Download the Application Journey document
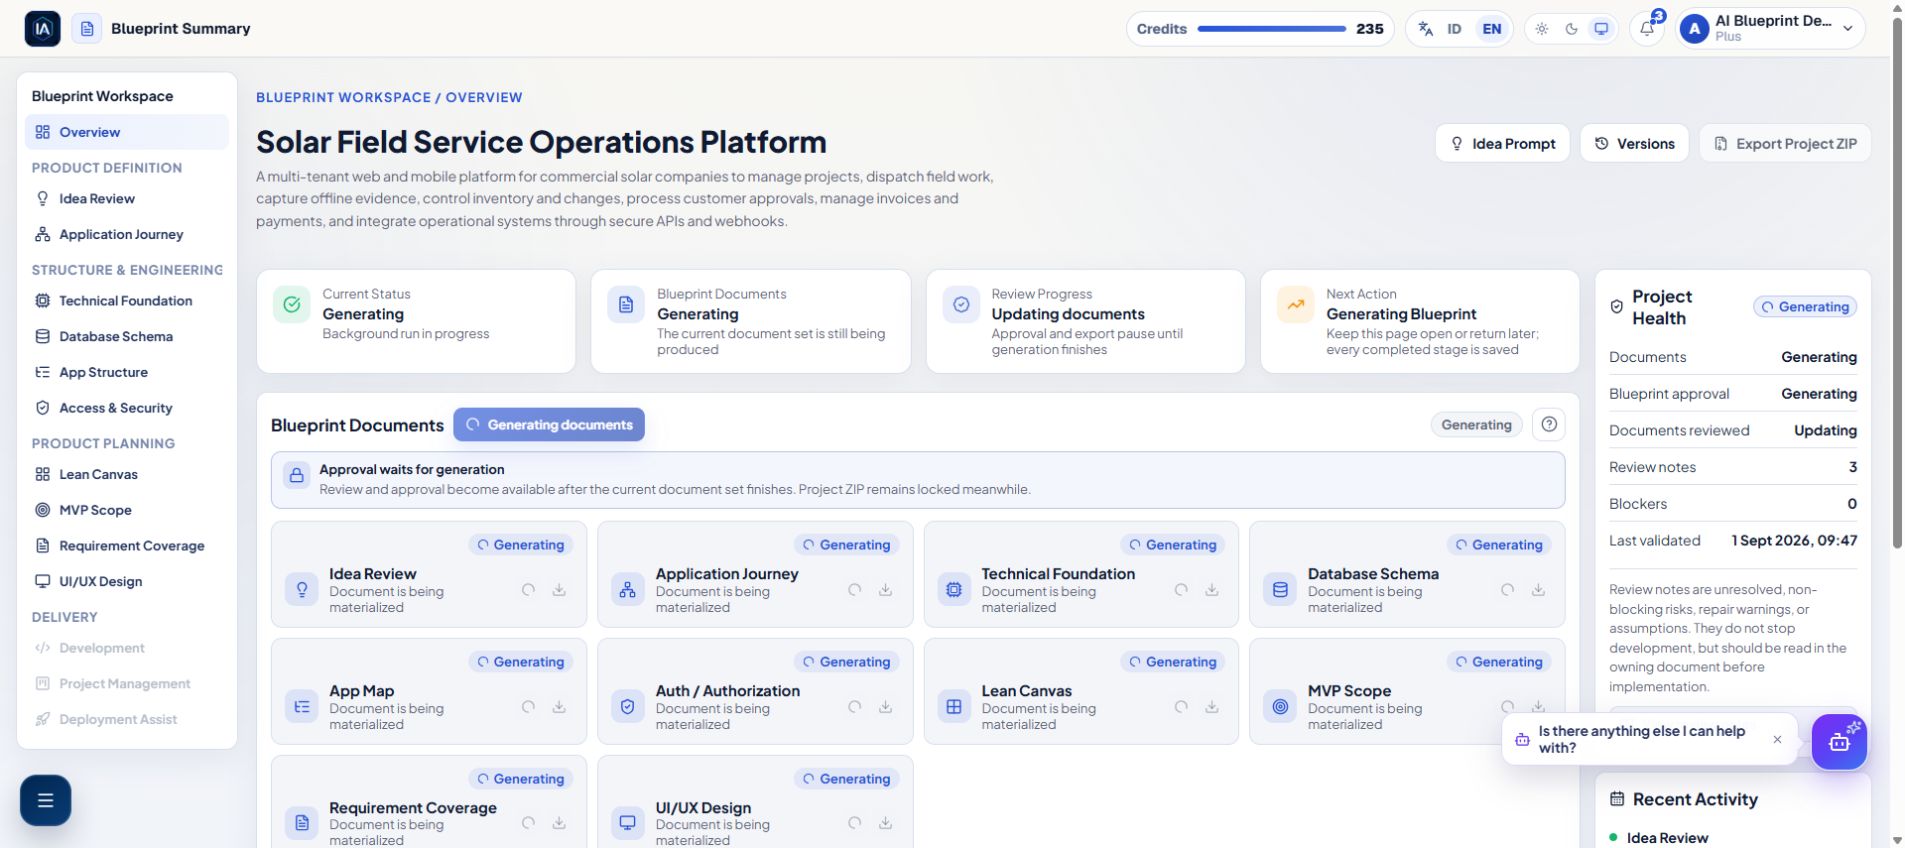This screenshot has height=848, width=1905. tap(885, 590)
